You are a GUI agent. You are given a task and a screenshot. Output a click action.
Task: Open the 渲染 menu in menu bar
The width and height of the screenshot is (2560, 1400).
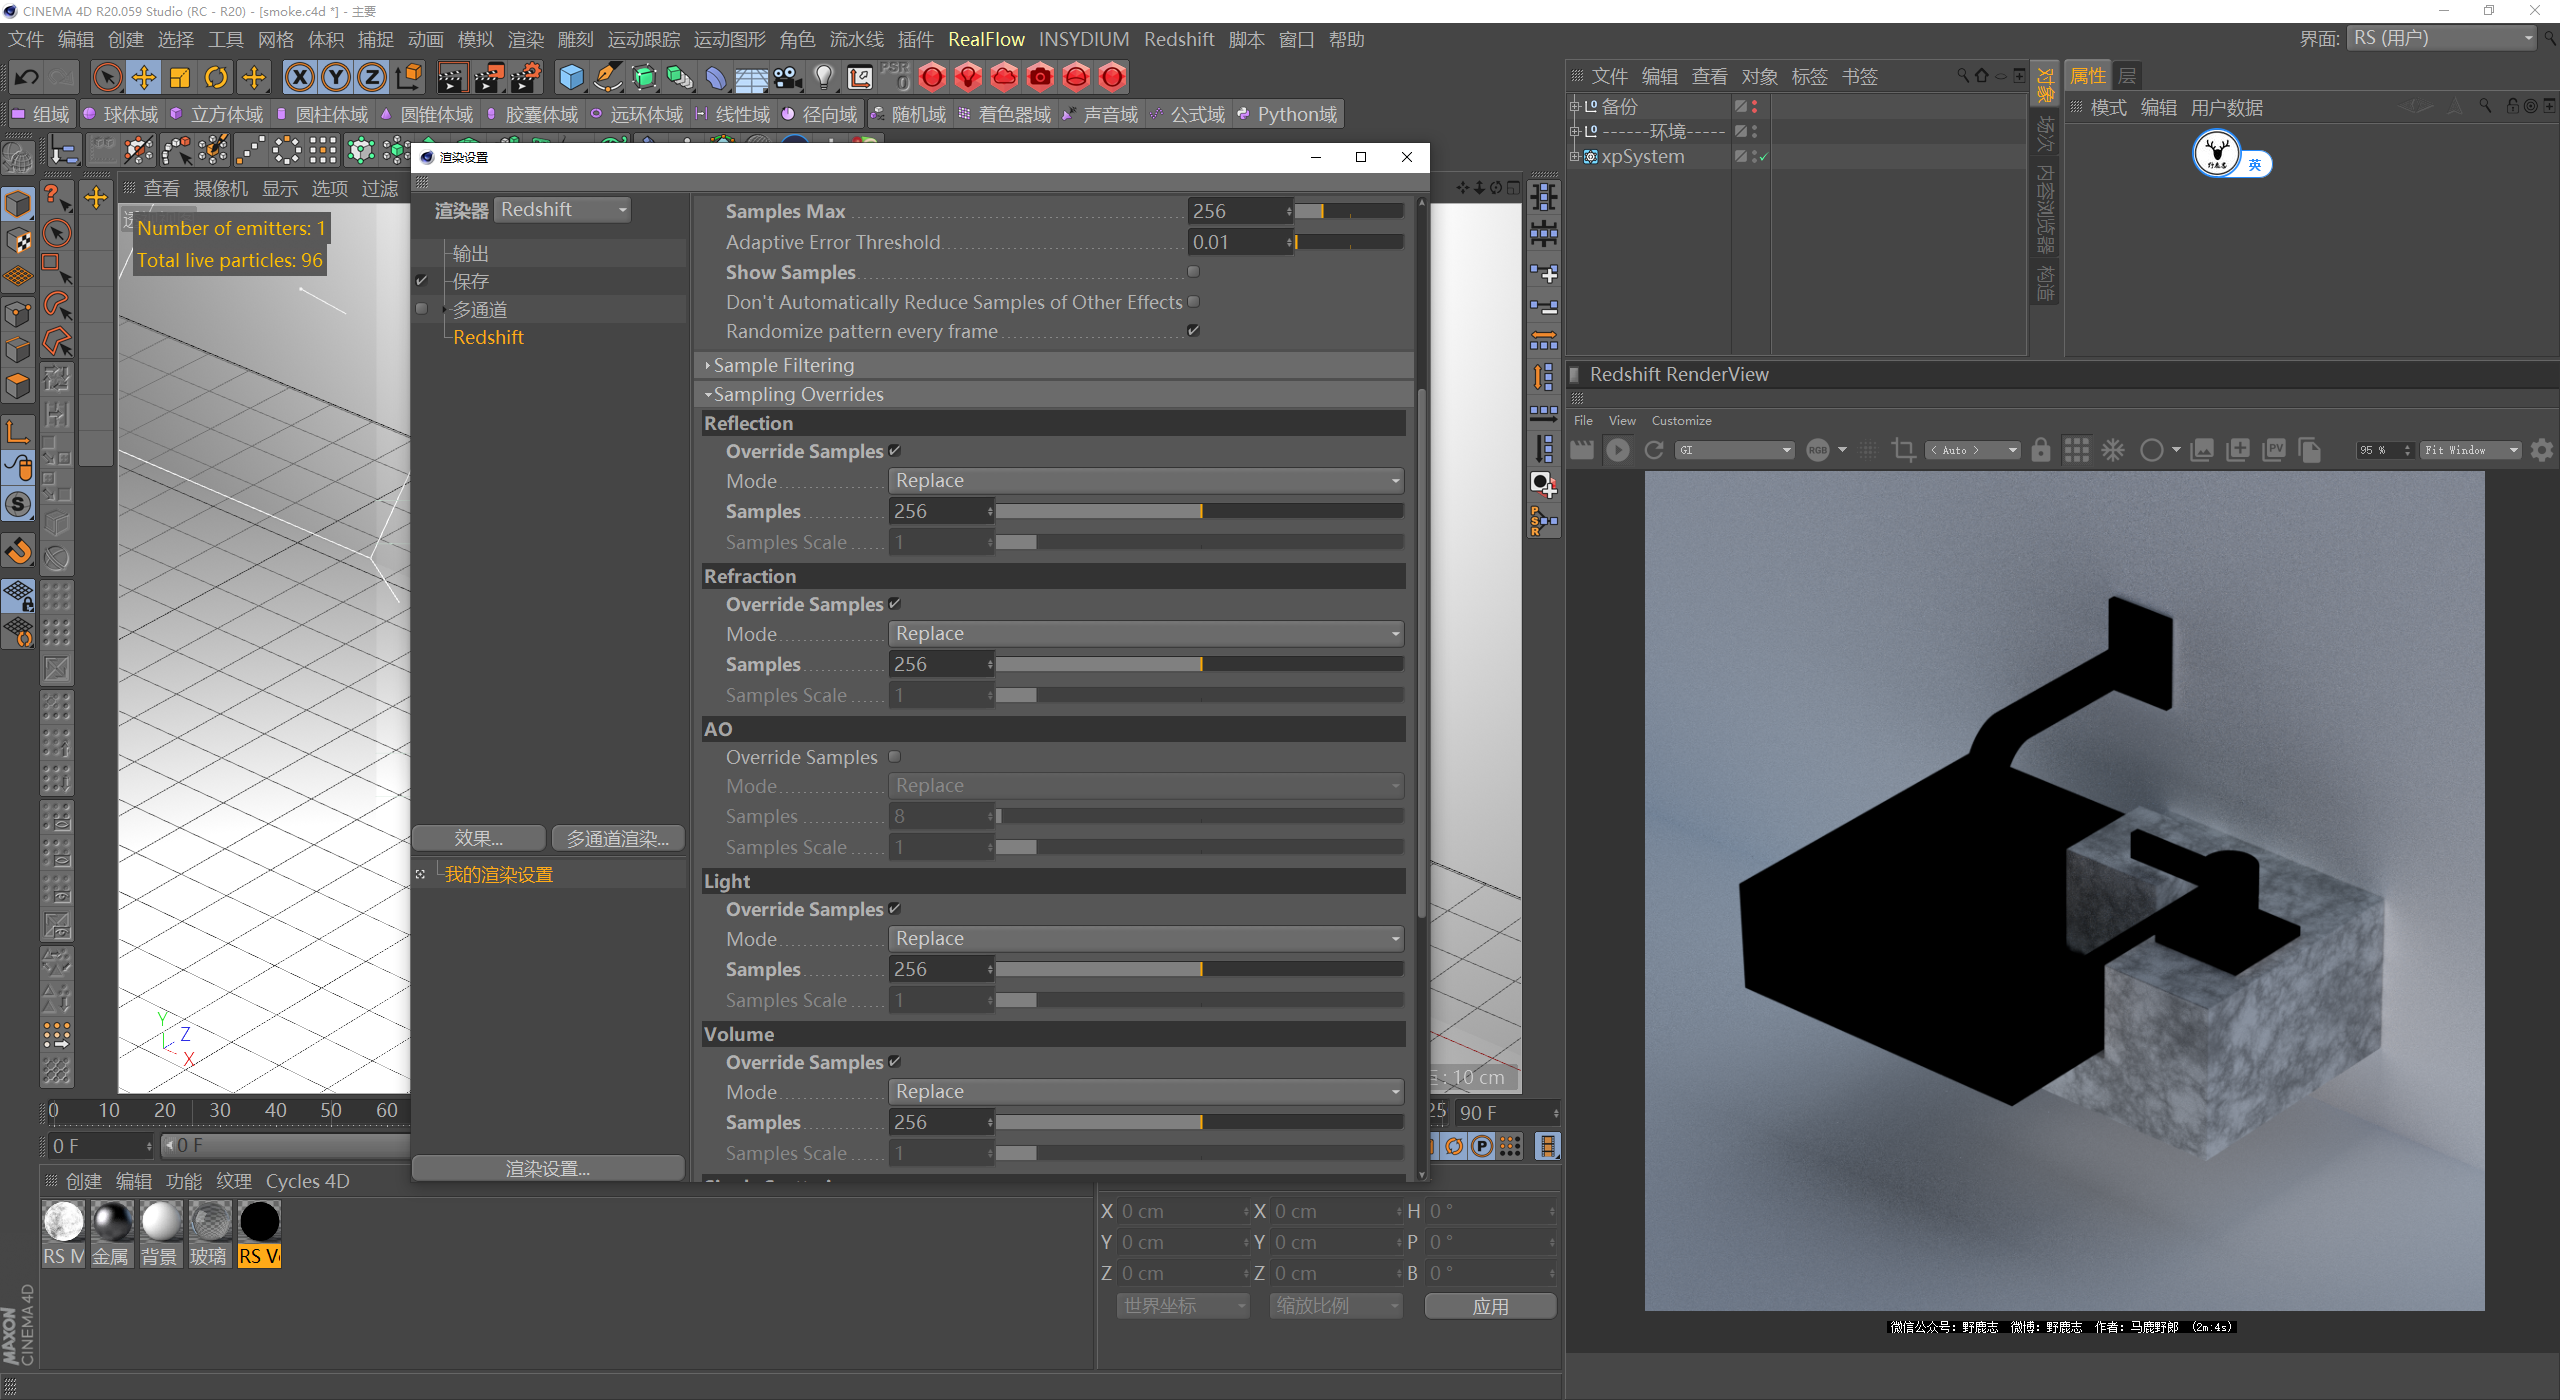coord(526,40)
